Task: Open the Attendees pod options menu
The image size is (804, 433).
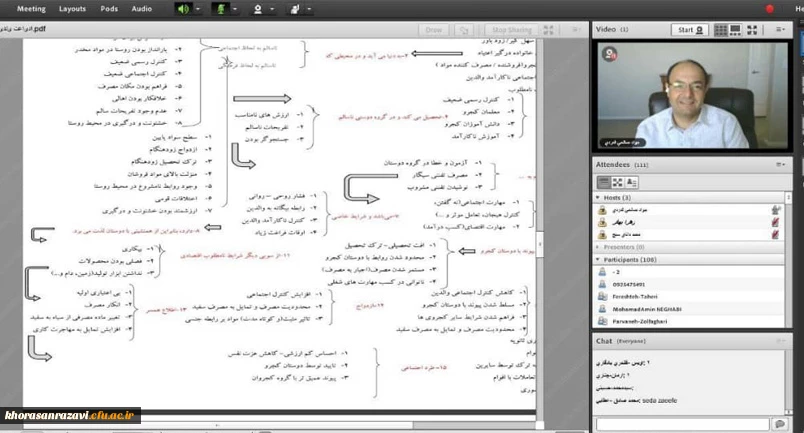Action: pos(779,164)
